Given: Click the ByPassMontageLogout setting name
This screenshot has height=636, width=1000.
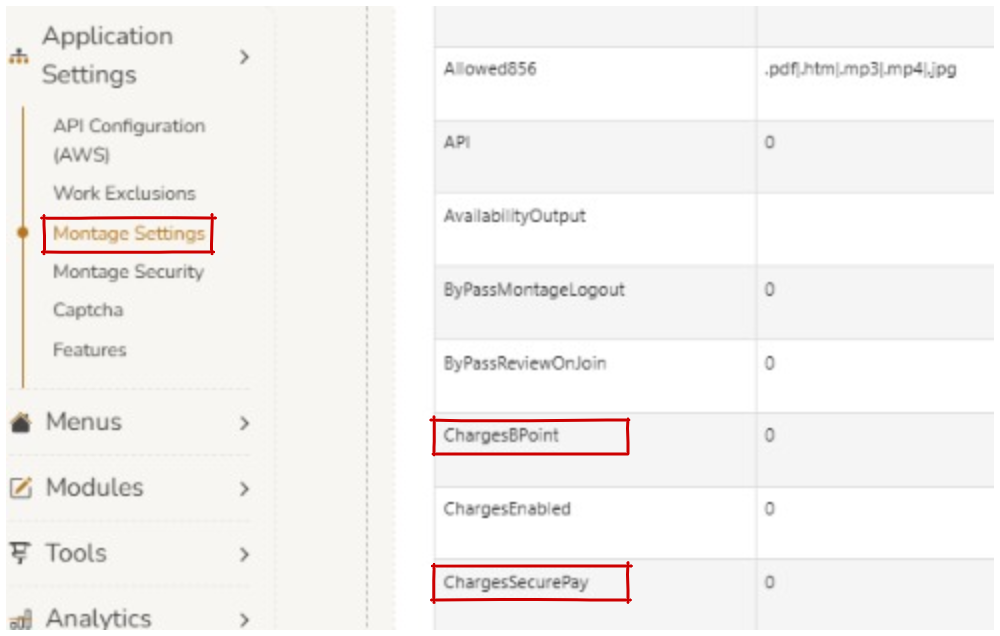Looking at the screenshot, I should tap(534, 290).
